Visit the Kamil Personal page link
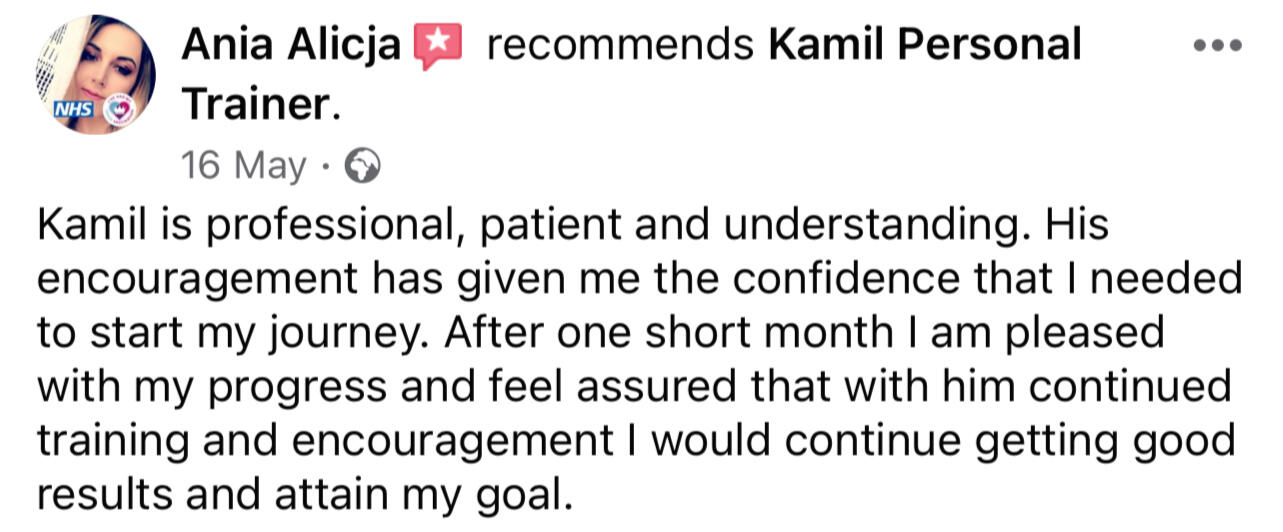 click(x=924, y=46)
